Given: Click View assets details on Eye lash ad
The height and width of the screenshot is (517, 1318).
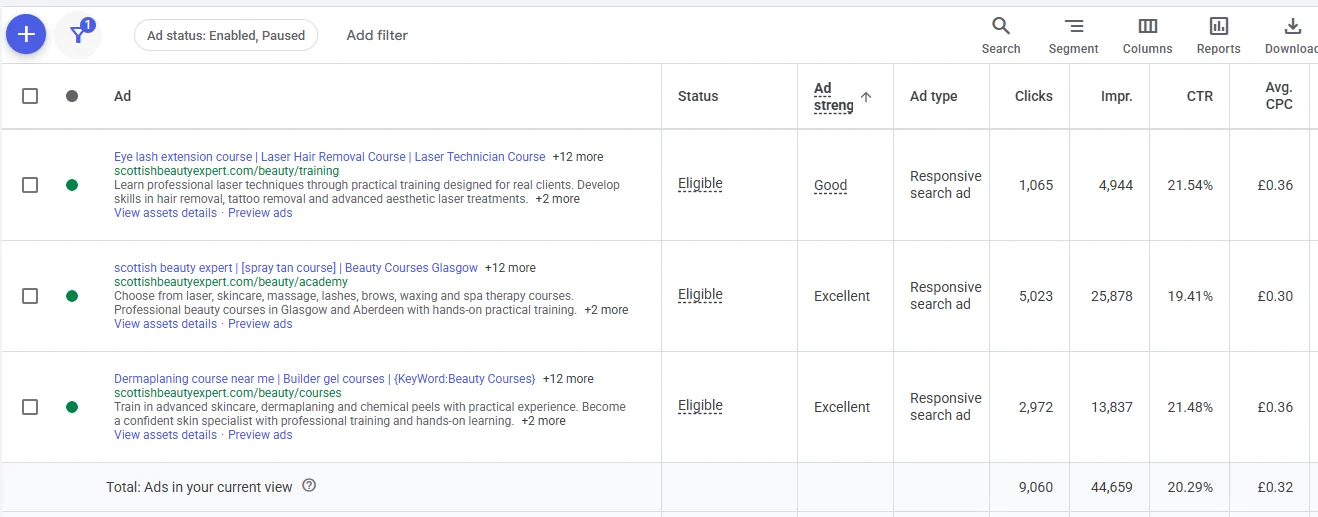Looking at the screenshot, I should pyautogui.click(x=165, y=213).
